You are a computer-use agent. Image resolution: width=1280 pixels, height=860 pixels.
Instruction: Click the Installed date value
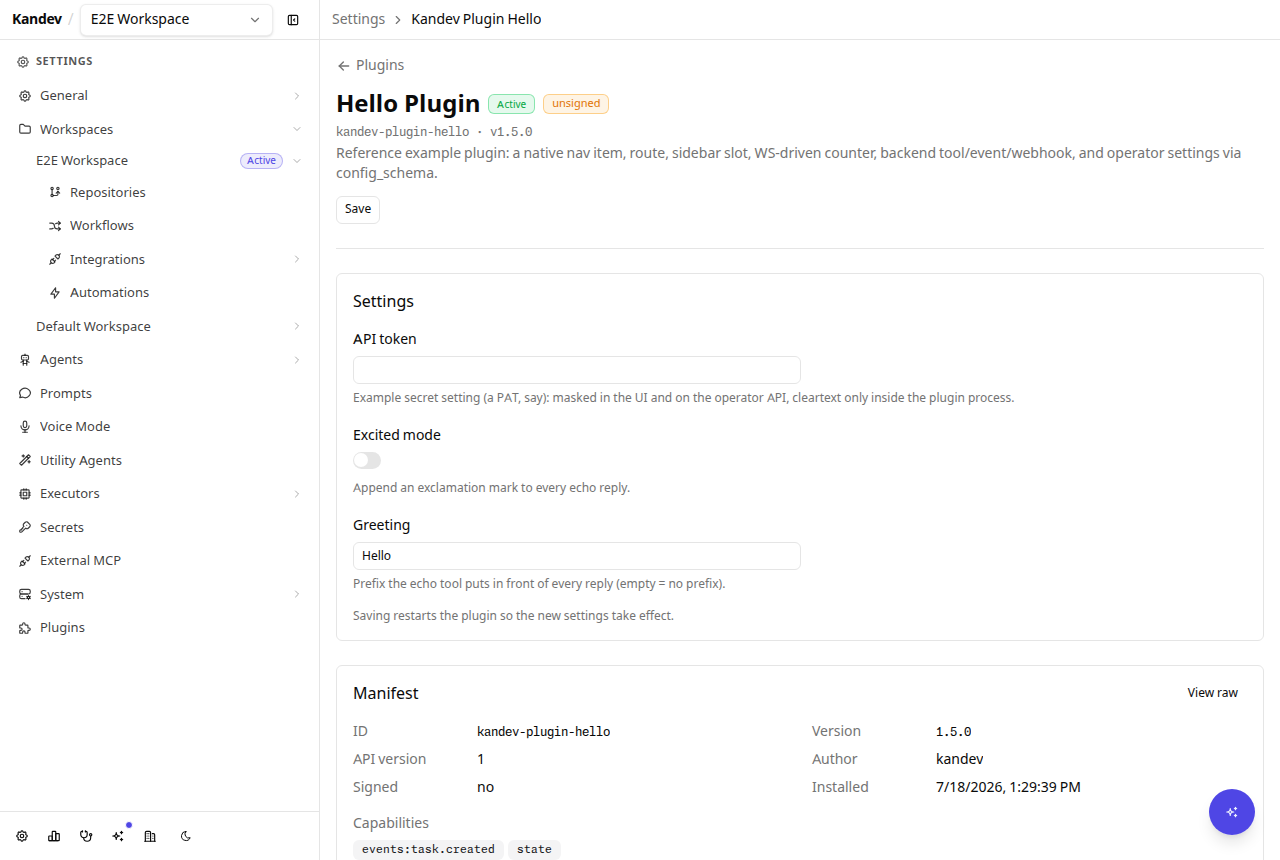tap(1008, 787)
